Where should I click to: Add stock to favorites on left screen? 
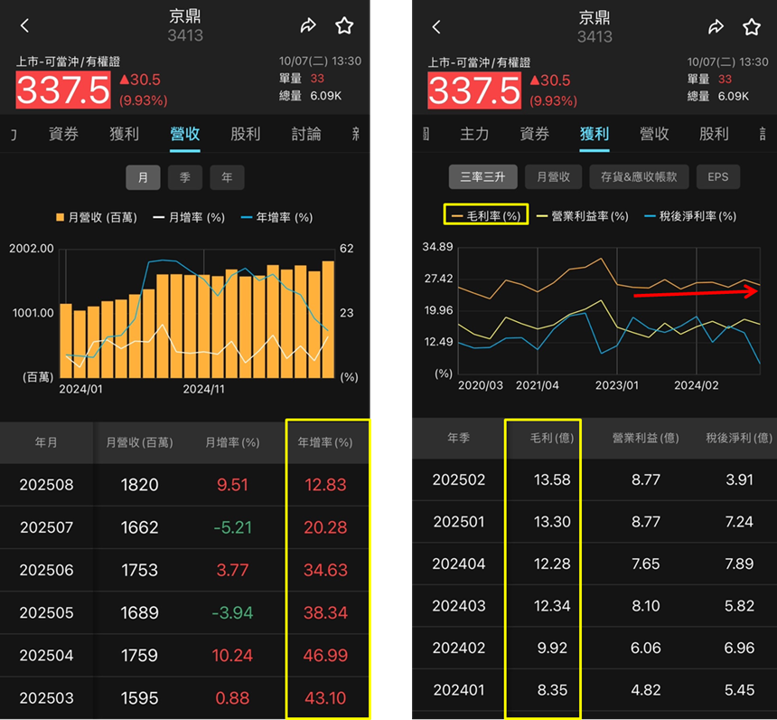pos(344,25)
